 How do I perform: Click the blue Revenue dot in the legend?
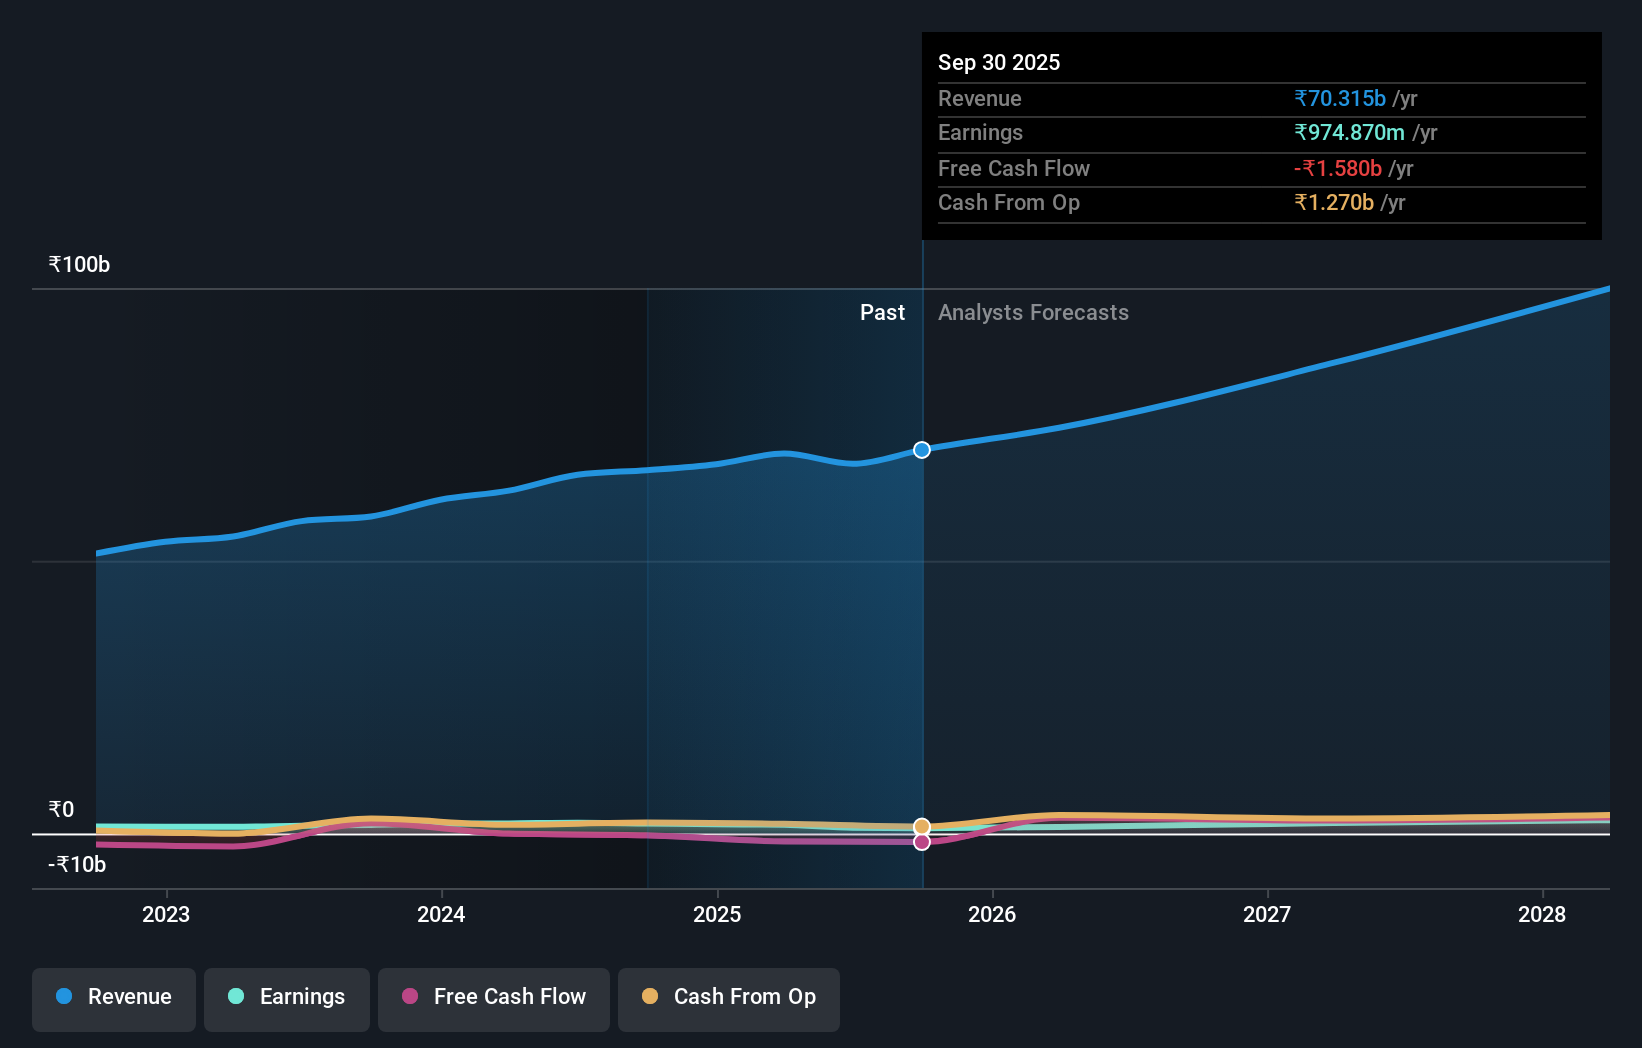(63, 997)
